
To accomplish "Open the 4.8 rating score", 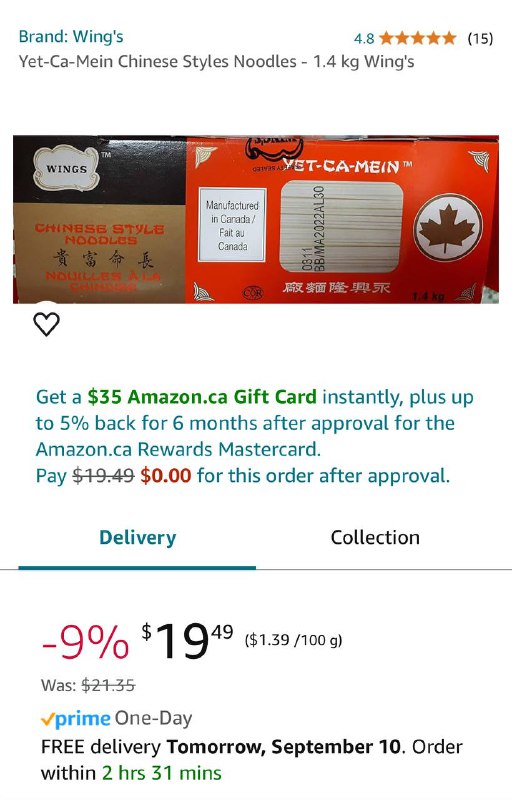I will pos(364,39).
